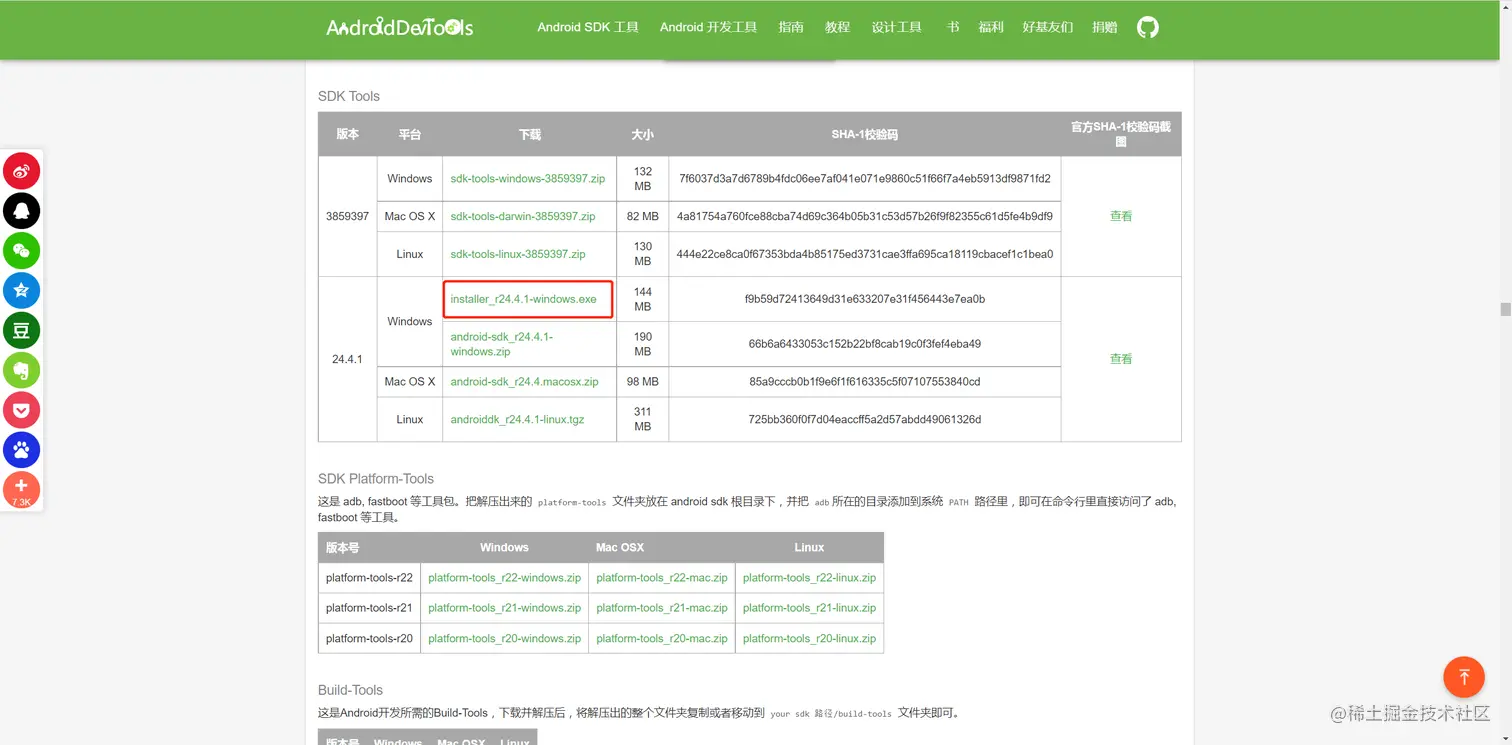1512x745 pixels.
Task: Download android-sdk_r24.4.macosx.zip
Action: [524, 382]
